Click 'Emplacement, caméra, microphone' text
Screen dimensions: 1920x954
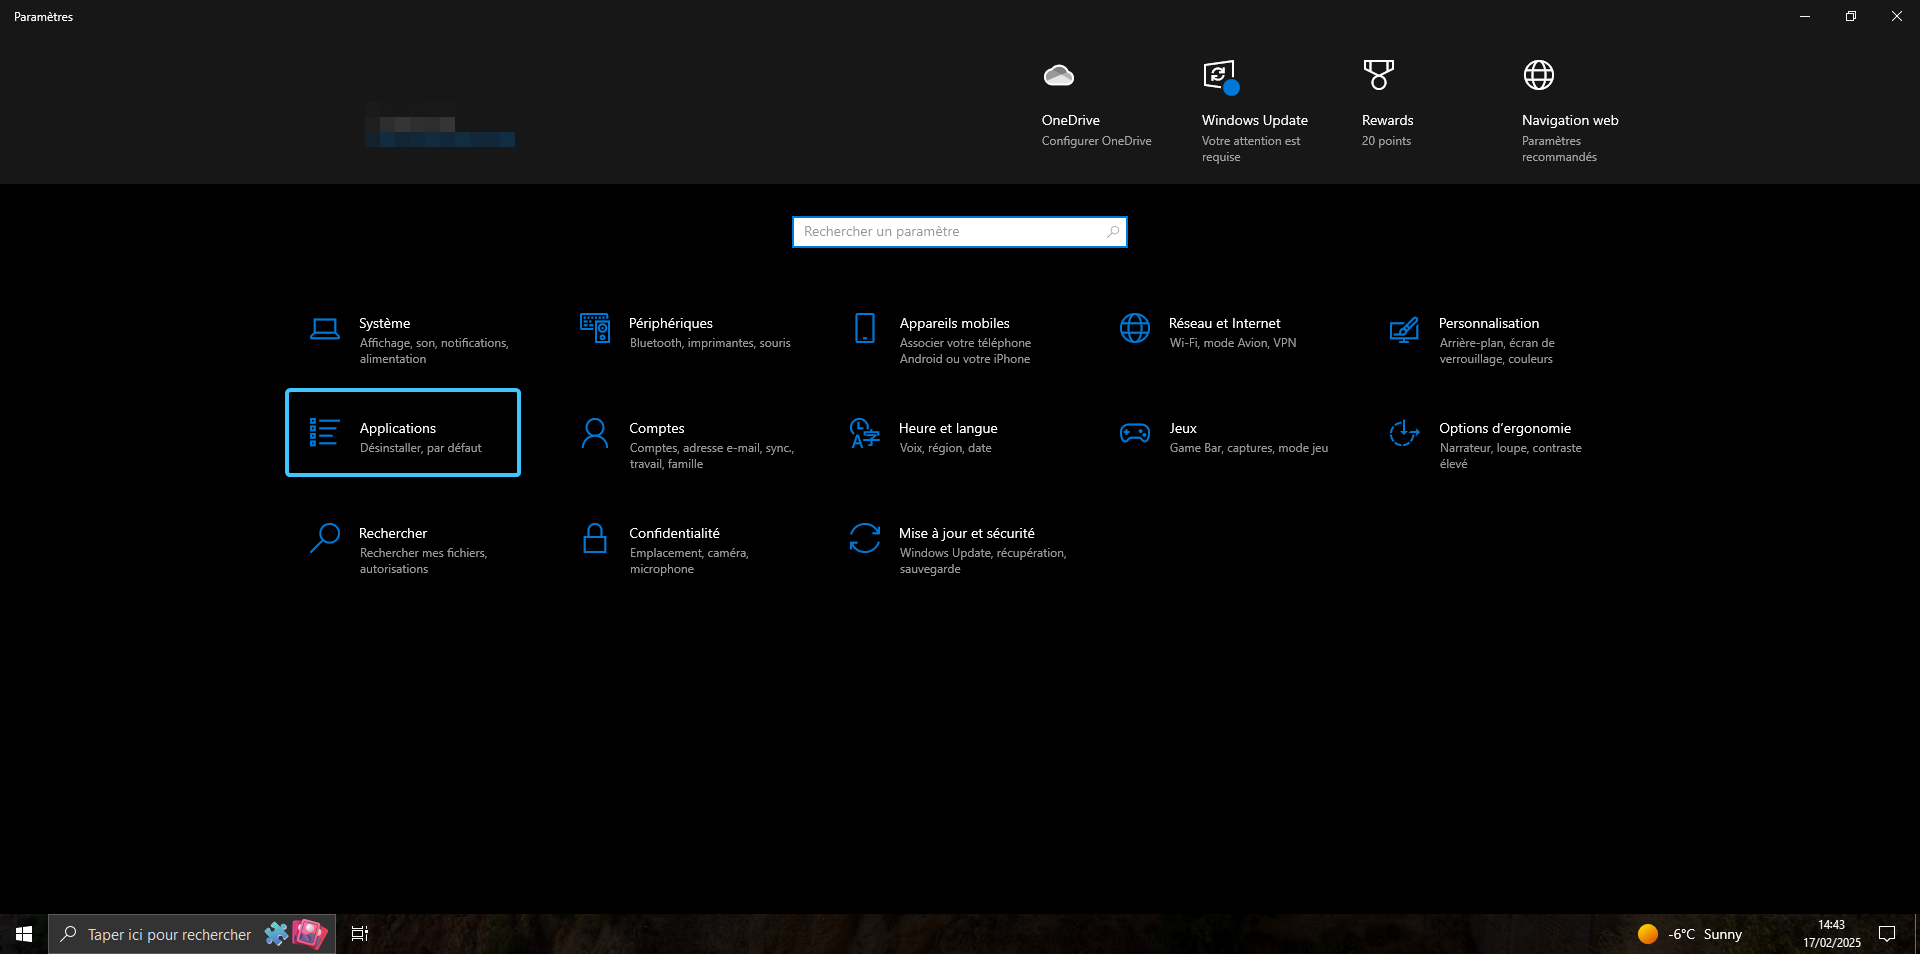coord(688,561)
